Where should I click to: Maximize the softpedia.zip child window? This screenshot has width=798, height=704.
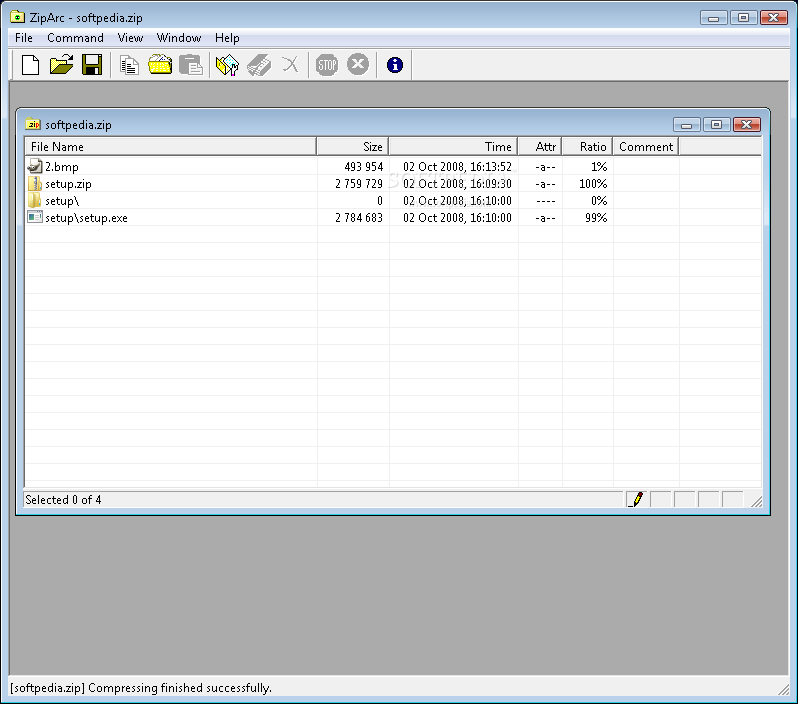717,125
